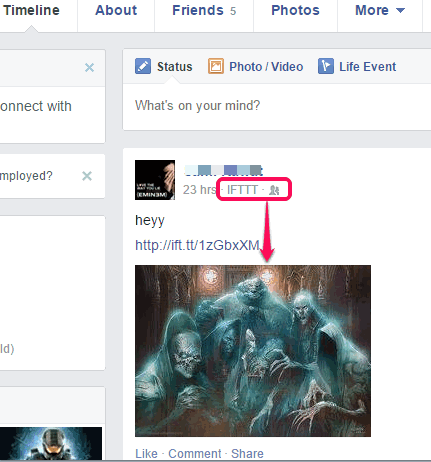Click the 'heyy' post text
This screenshot has width=431, height=462.
pyautogui.click(x=150, y=221)
